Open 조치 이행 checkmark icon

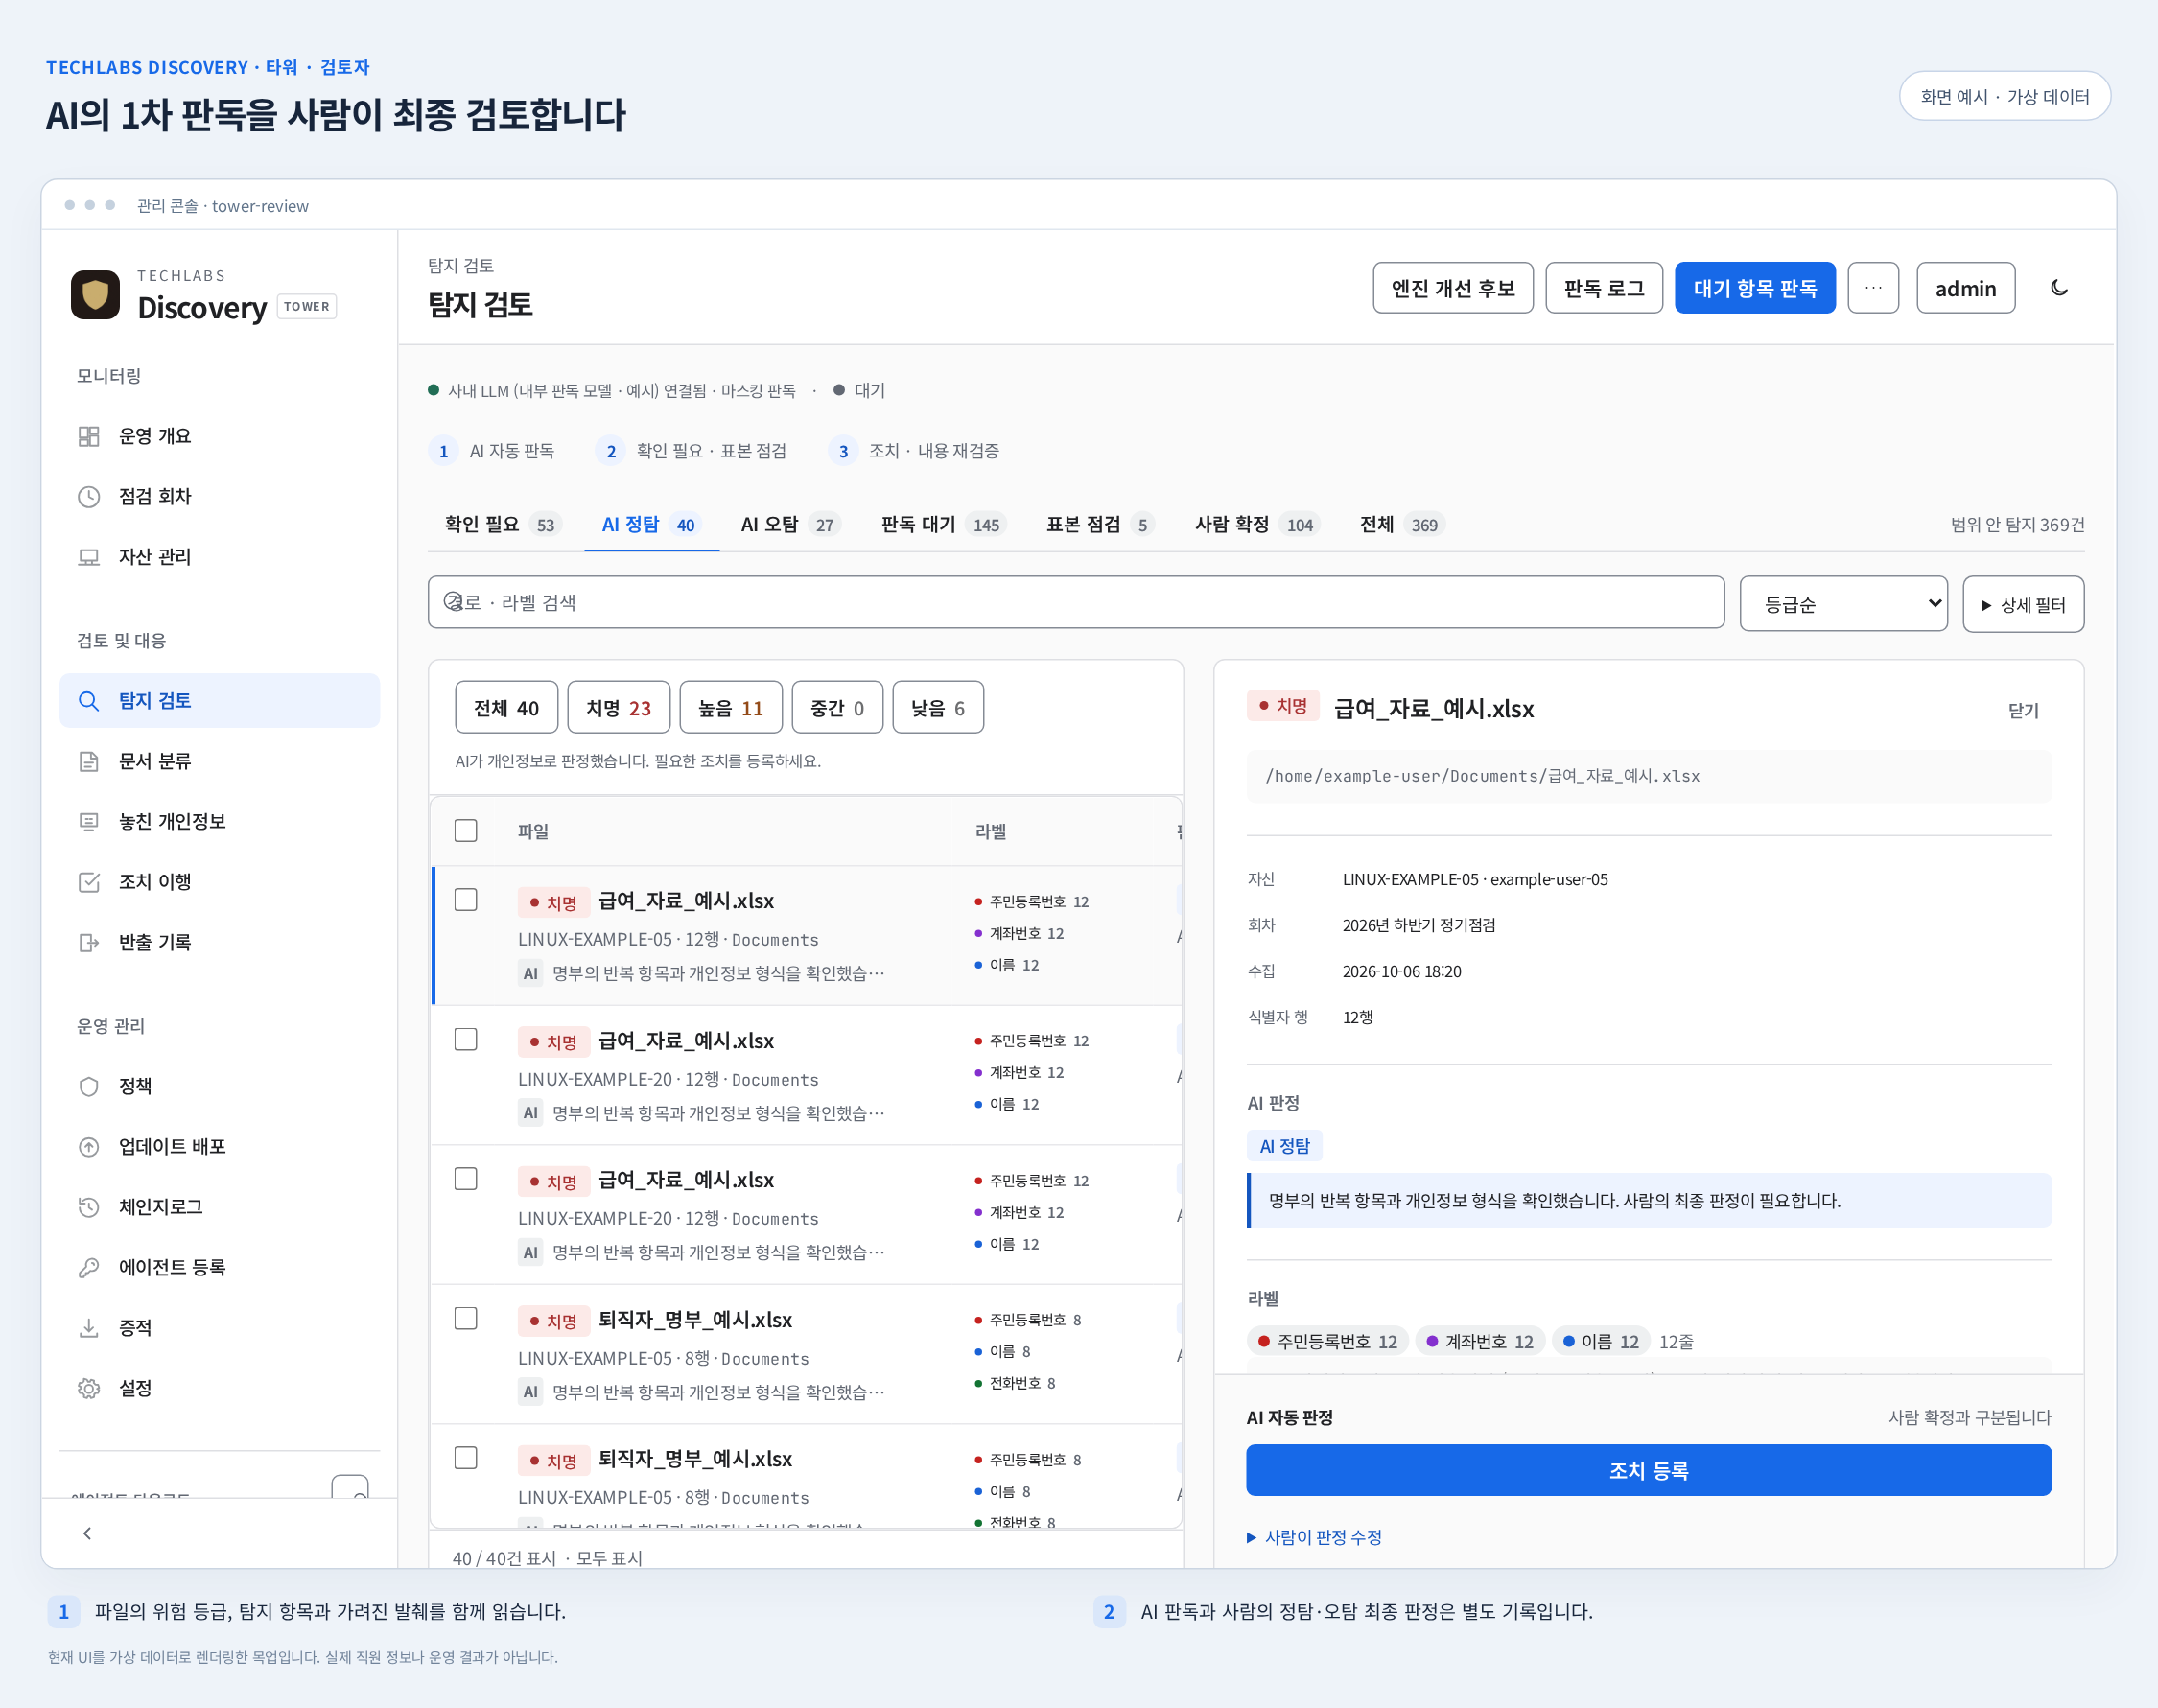click(89, 882)
